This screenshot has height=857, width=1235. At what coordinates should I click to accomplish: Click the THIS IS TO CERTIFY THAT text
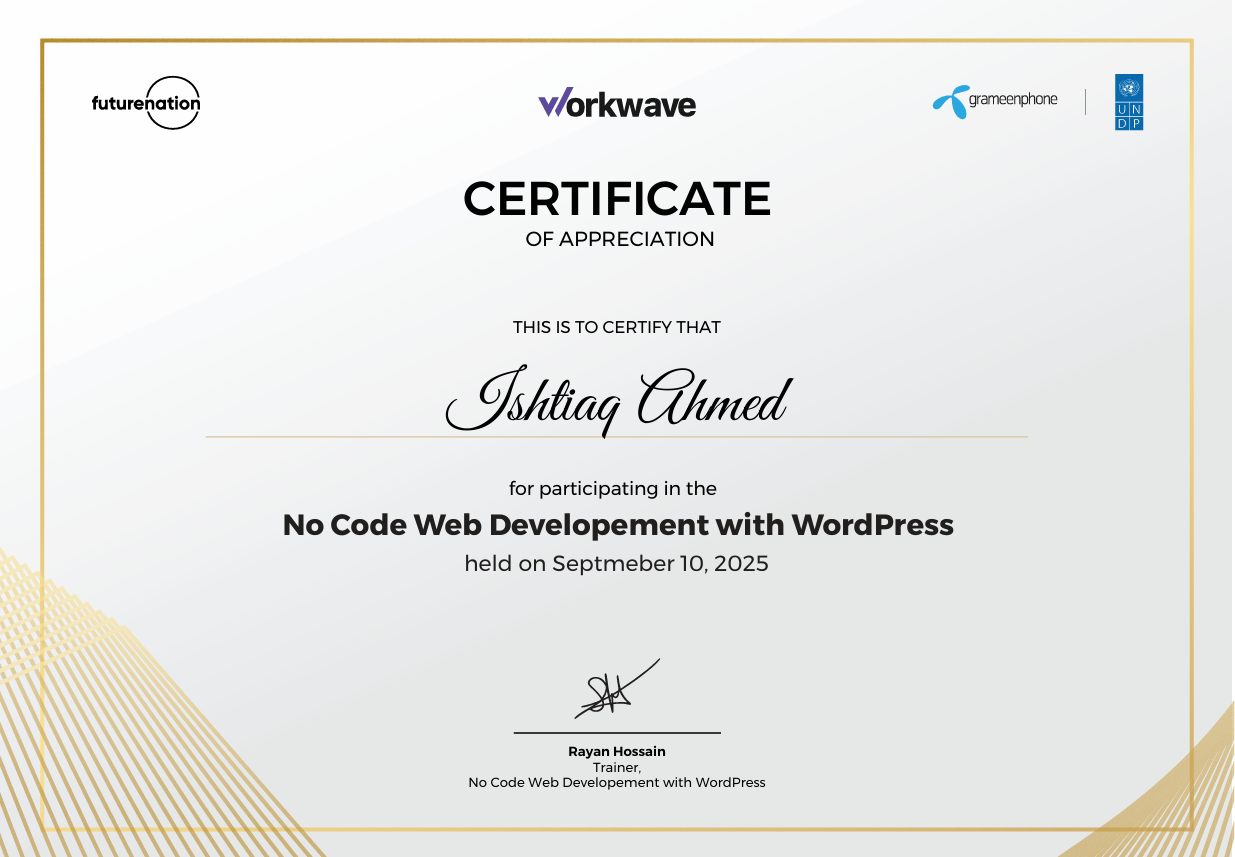click(x=617, y=327)
